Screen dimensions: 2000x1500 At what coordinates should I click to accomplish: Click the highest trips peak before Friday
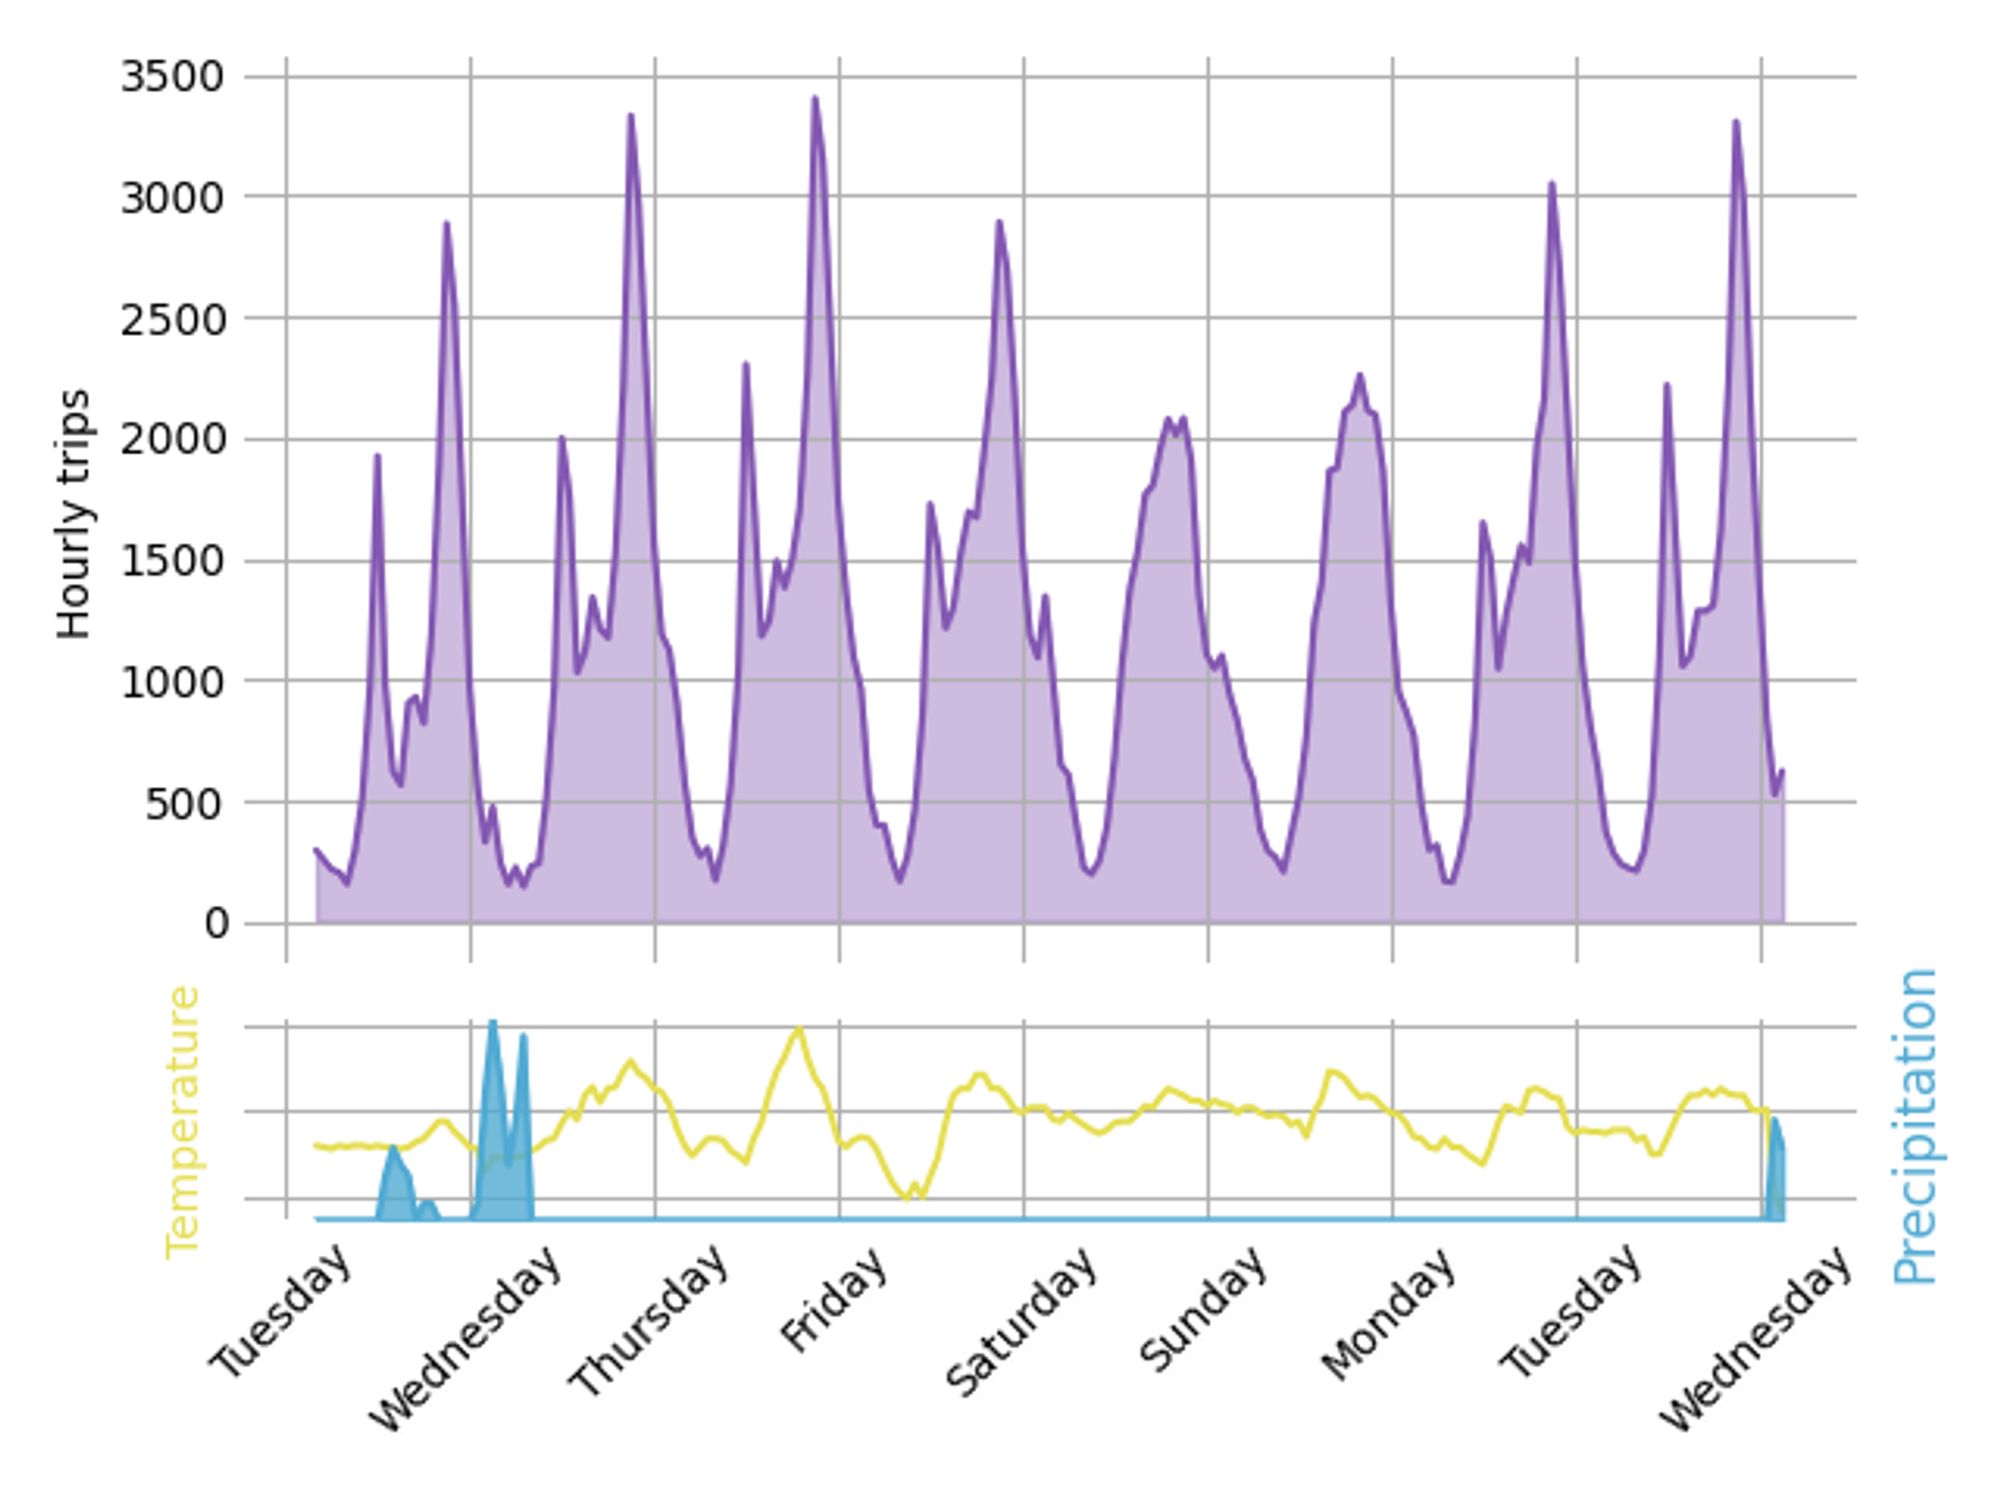click(x=816, y=98)
